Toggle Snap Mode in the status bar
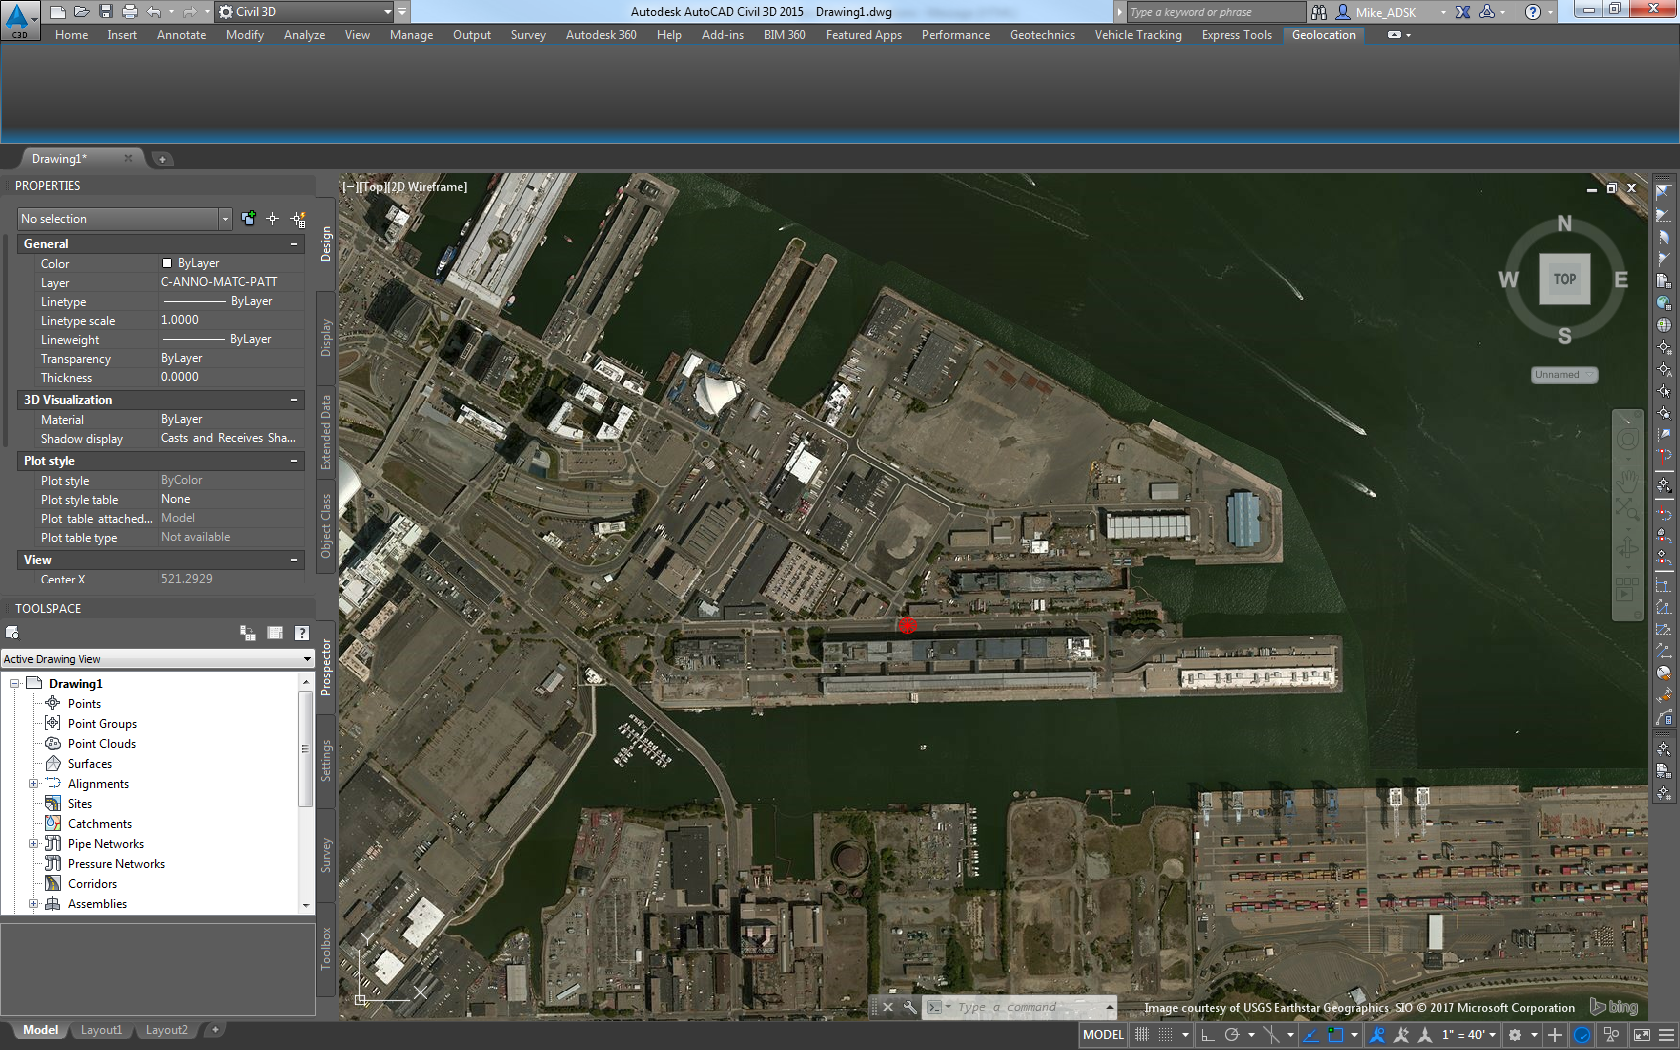This screenshot has height=1050, width=1680. click(x=1142, y=1035)
